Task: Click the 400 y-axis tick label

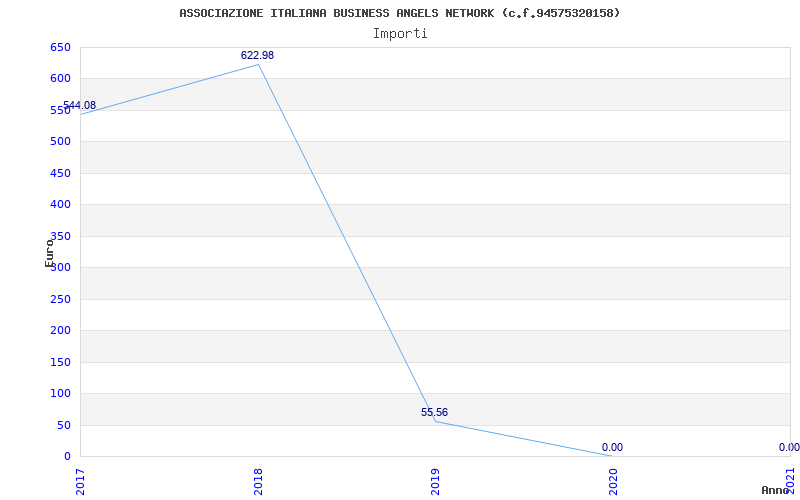Action: [x=60, y=205]
